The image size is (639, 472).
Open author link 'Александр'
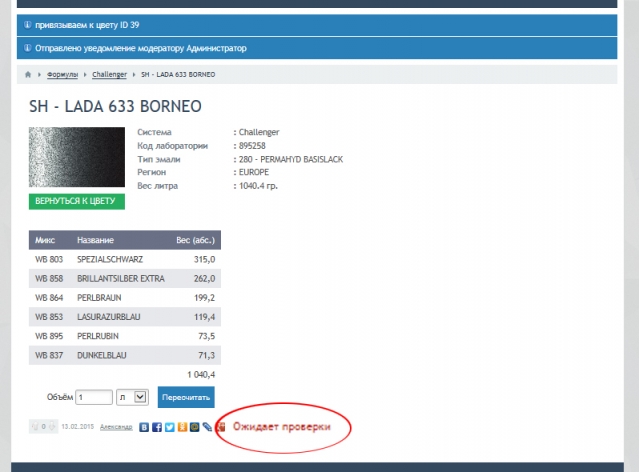[116, 427]
